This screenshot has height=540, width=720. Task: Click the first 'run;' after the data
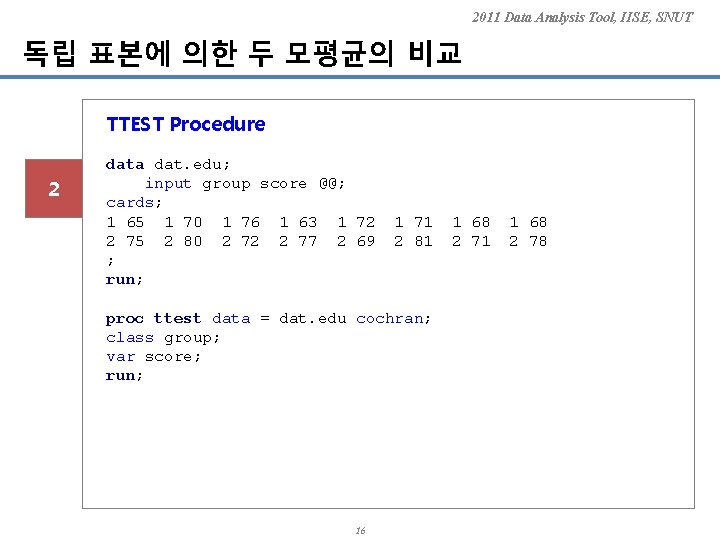click(124, 280)
